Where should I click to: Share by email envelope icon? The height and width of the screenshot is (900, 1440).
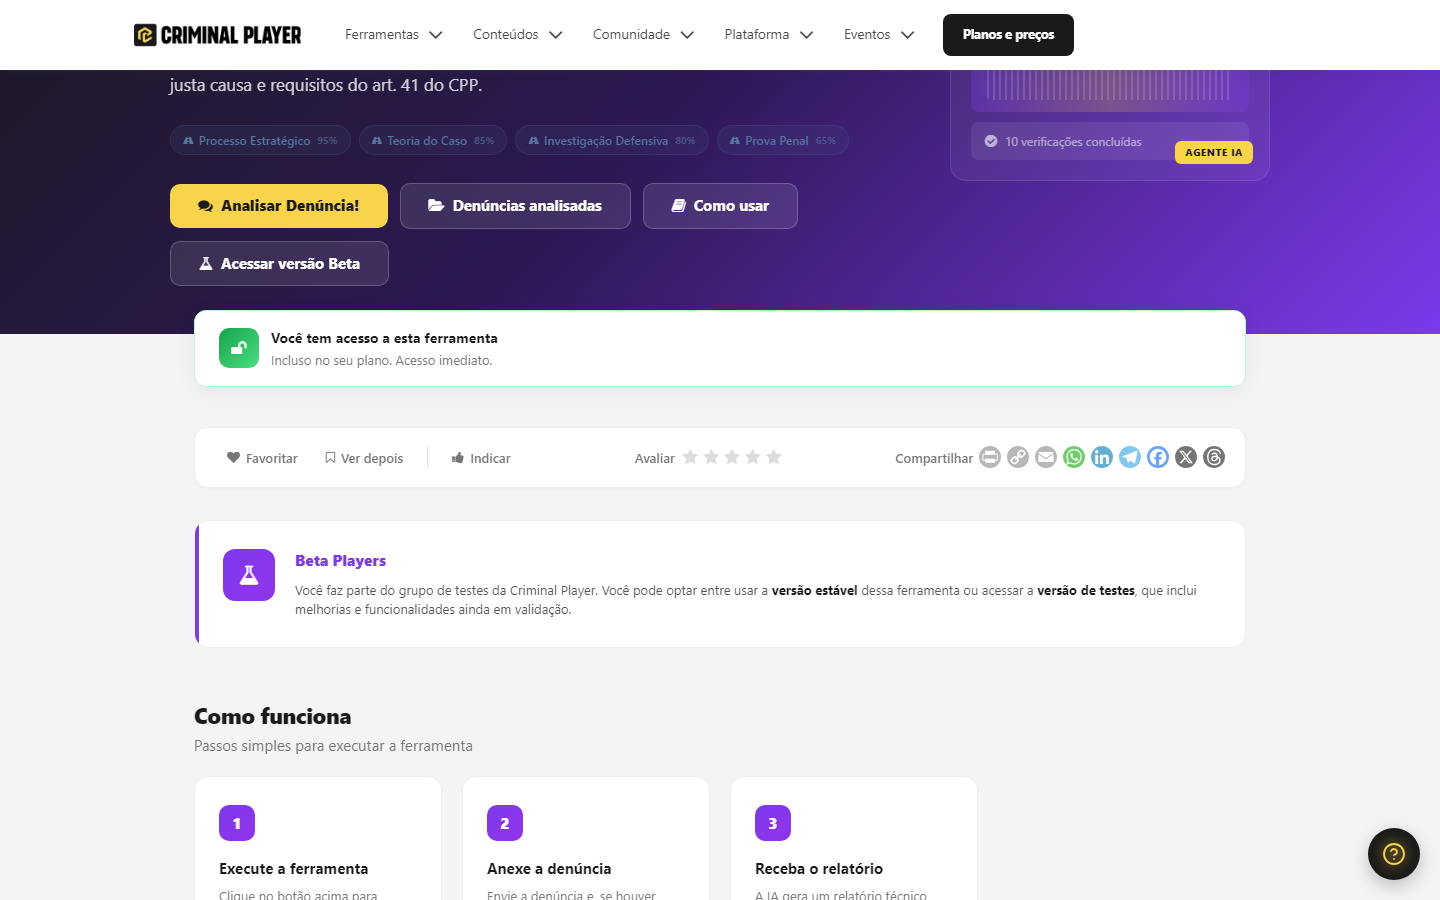1046,457
